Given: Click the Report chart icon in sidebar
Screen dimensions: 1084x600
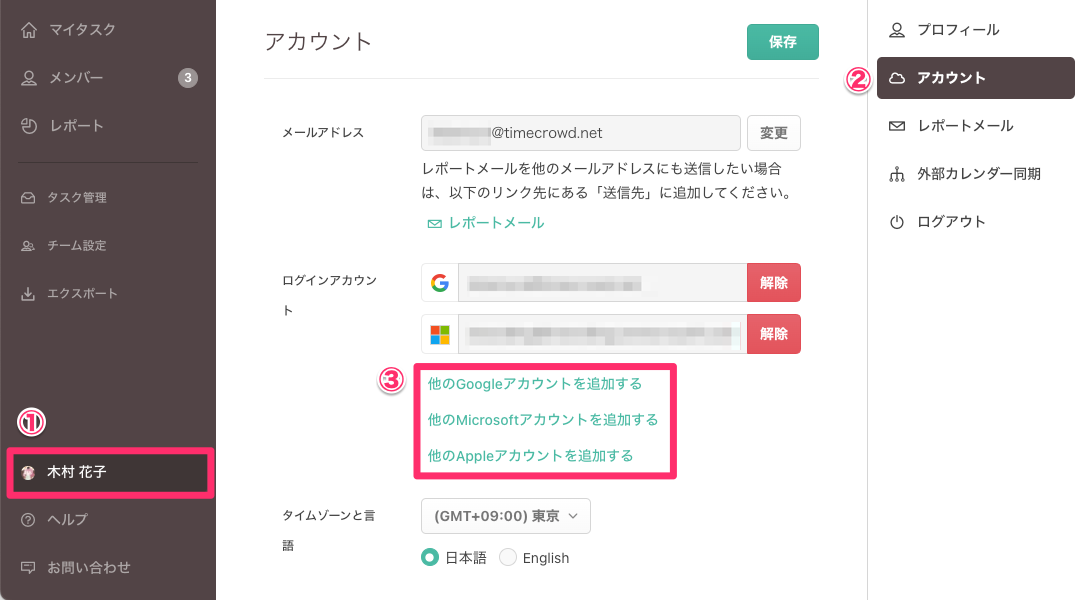Looking at the screenshot, I should 29,126.
